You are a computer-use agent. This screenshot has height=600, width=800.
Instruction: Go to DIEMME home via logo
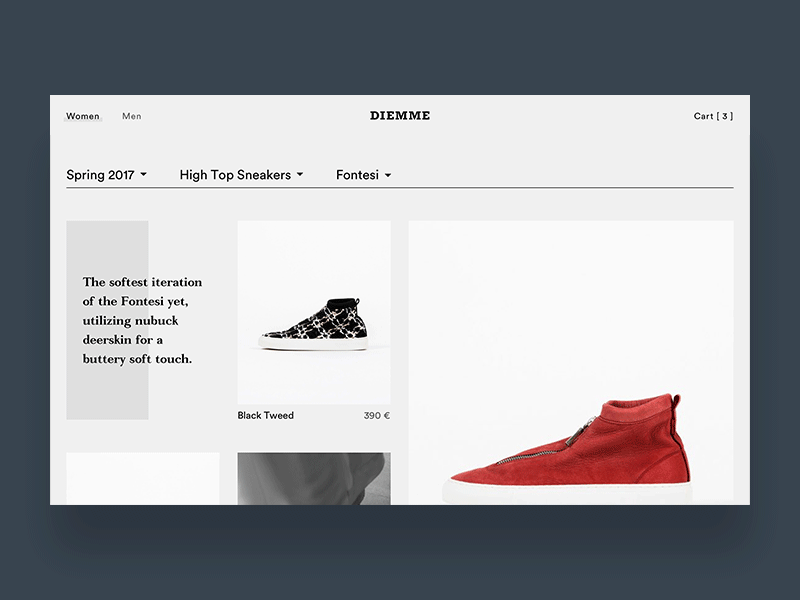[x=400, y=116]
